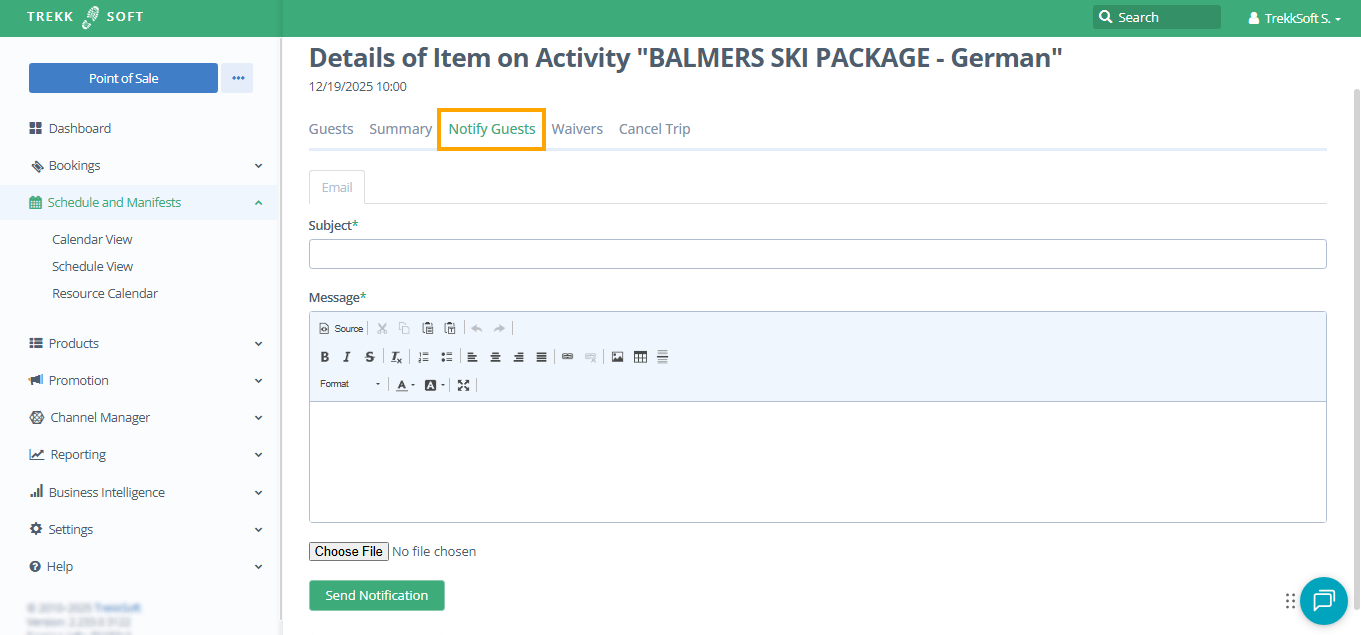This screenshot has height=635, width=1361.
Task: Center align the message text
Action: click(x=495, y=357)
